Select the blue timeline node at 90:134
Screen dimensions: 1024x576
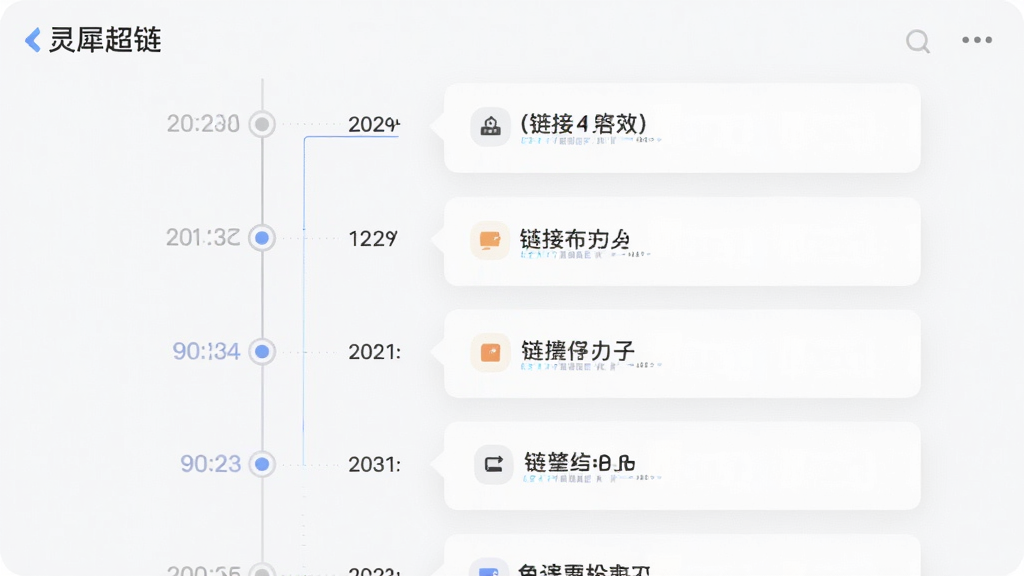click(262, 351)
